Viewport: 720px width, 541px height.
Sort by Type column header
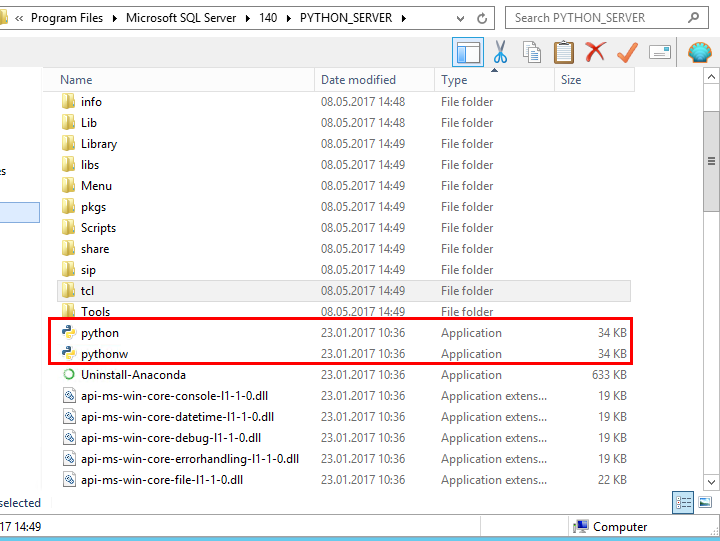(495, 80)
